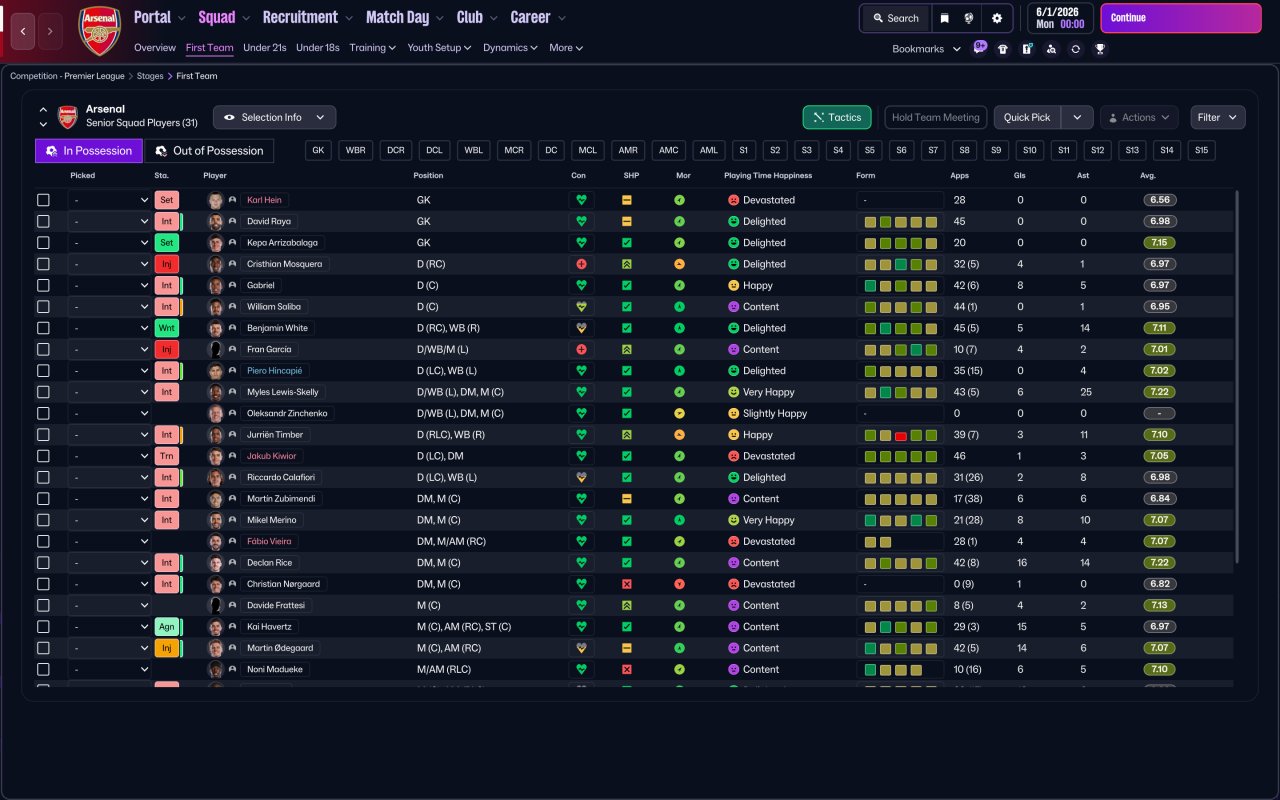Select the GK position button
The height and width of the screenshot is (800, 1280).
pos(319,150)
